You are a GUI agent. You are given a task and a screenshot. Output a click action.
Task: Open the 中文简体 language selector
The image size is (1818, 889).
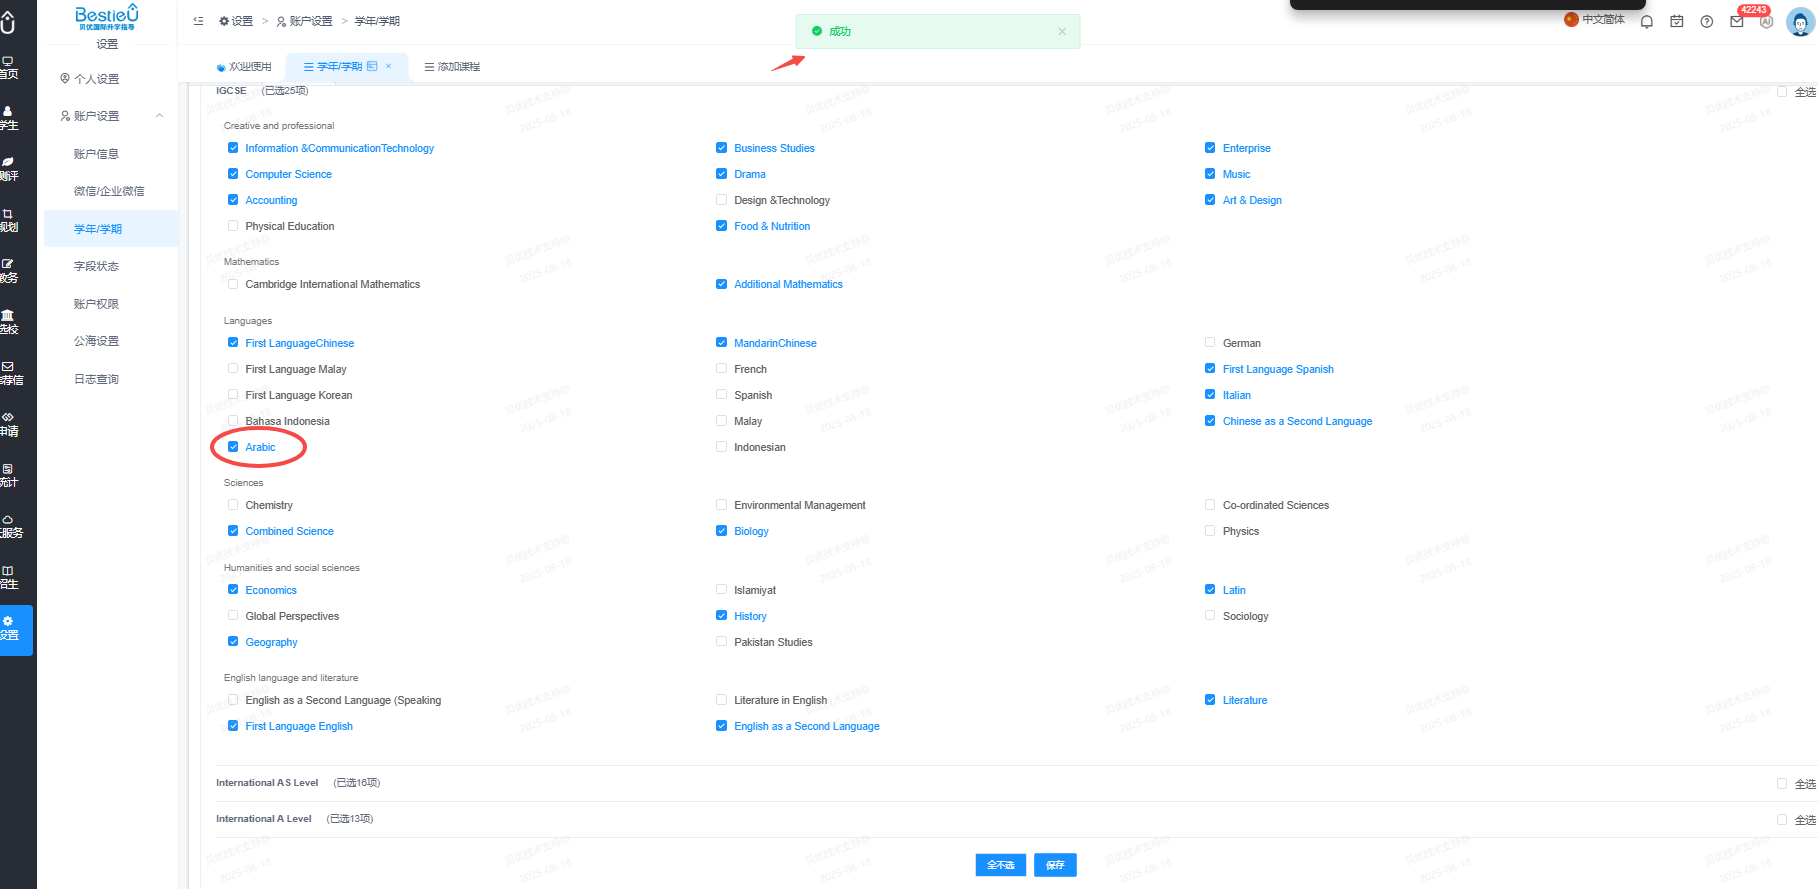[1595, 20]
